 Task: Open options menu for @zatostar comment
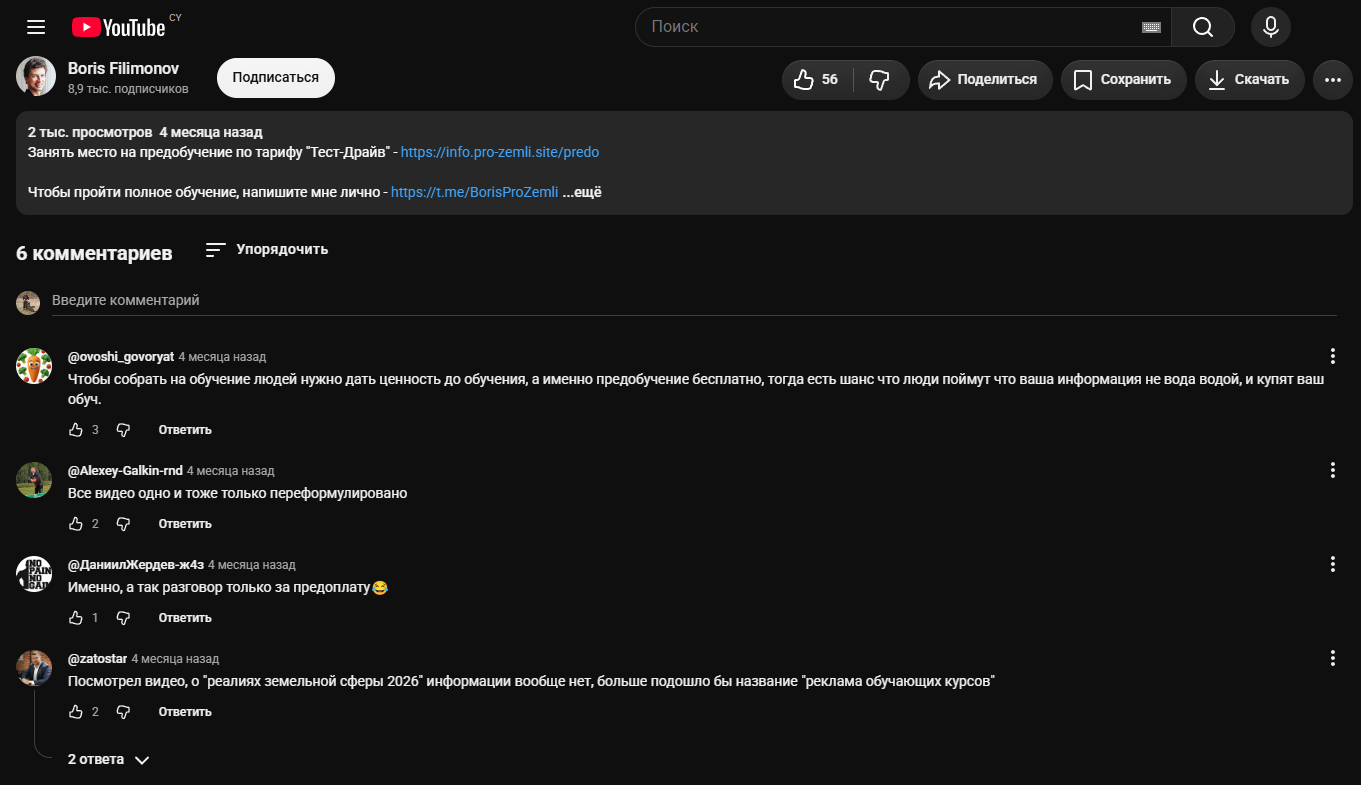[1333, 658]
